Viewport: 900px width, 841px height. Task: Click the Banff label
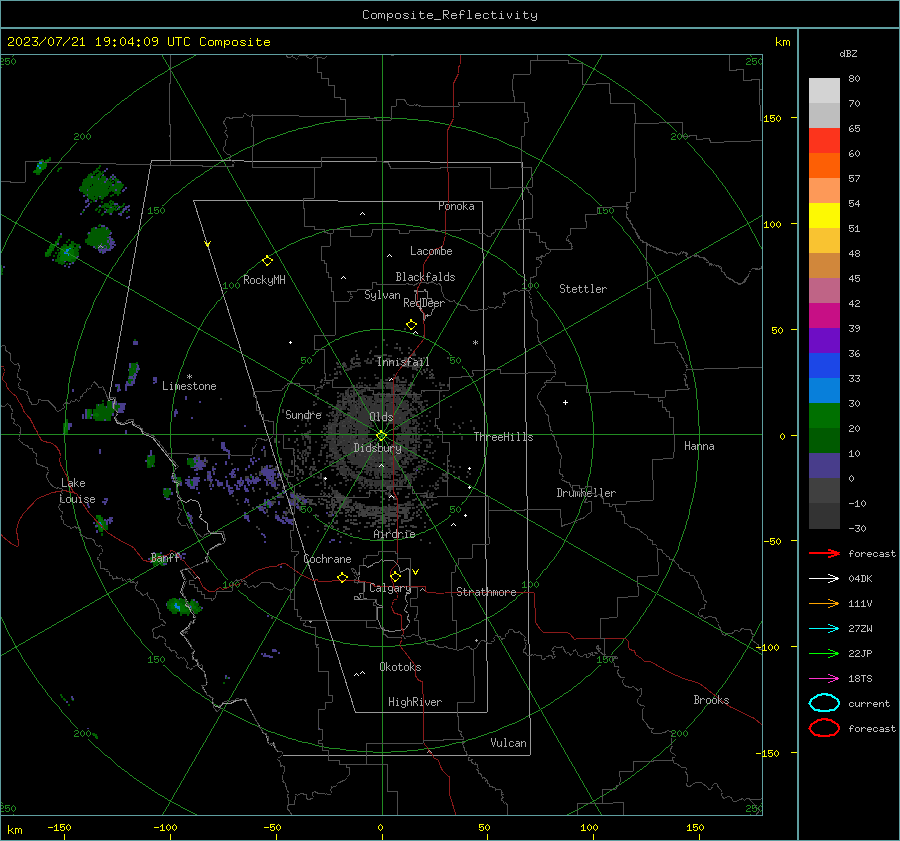(x=166, y=557)
